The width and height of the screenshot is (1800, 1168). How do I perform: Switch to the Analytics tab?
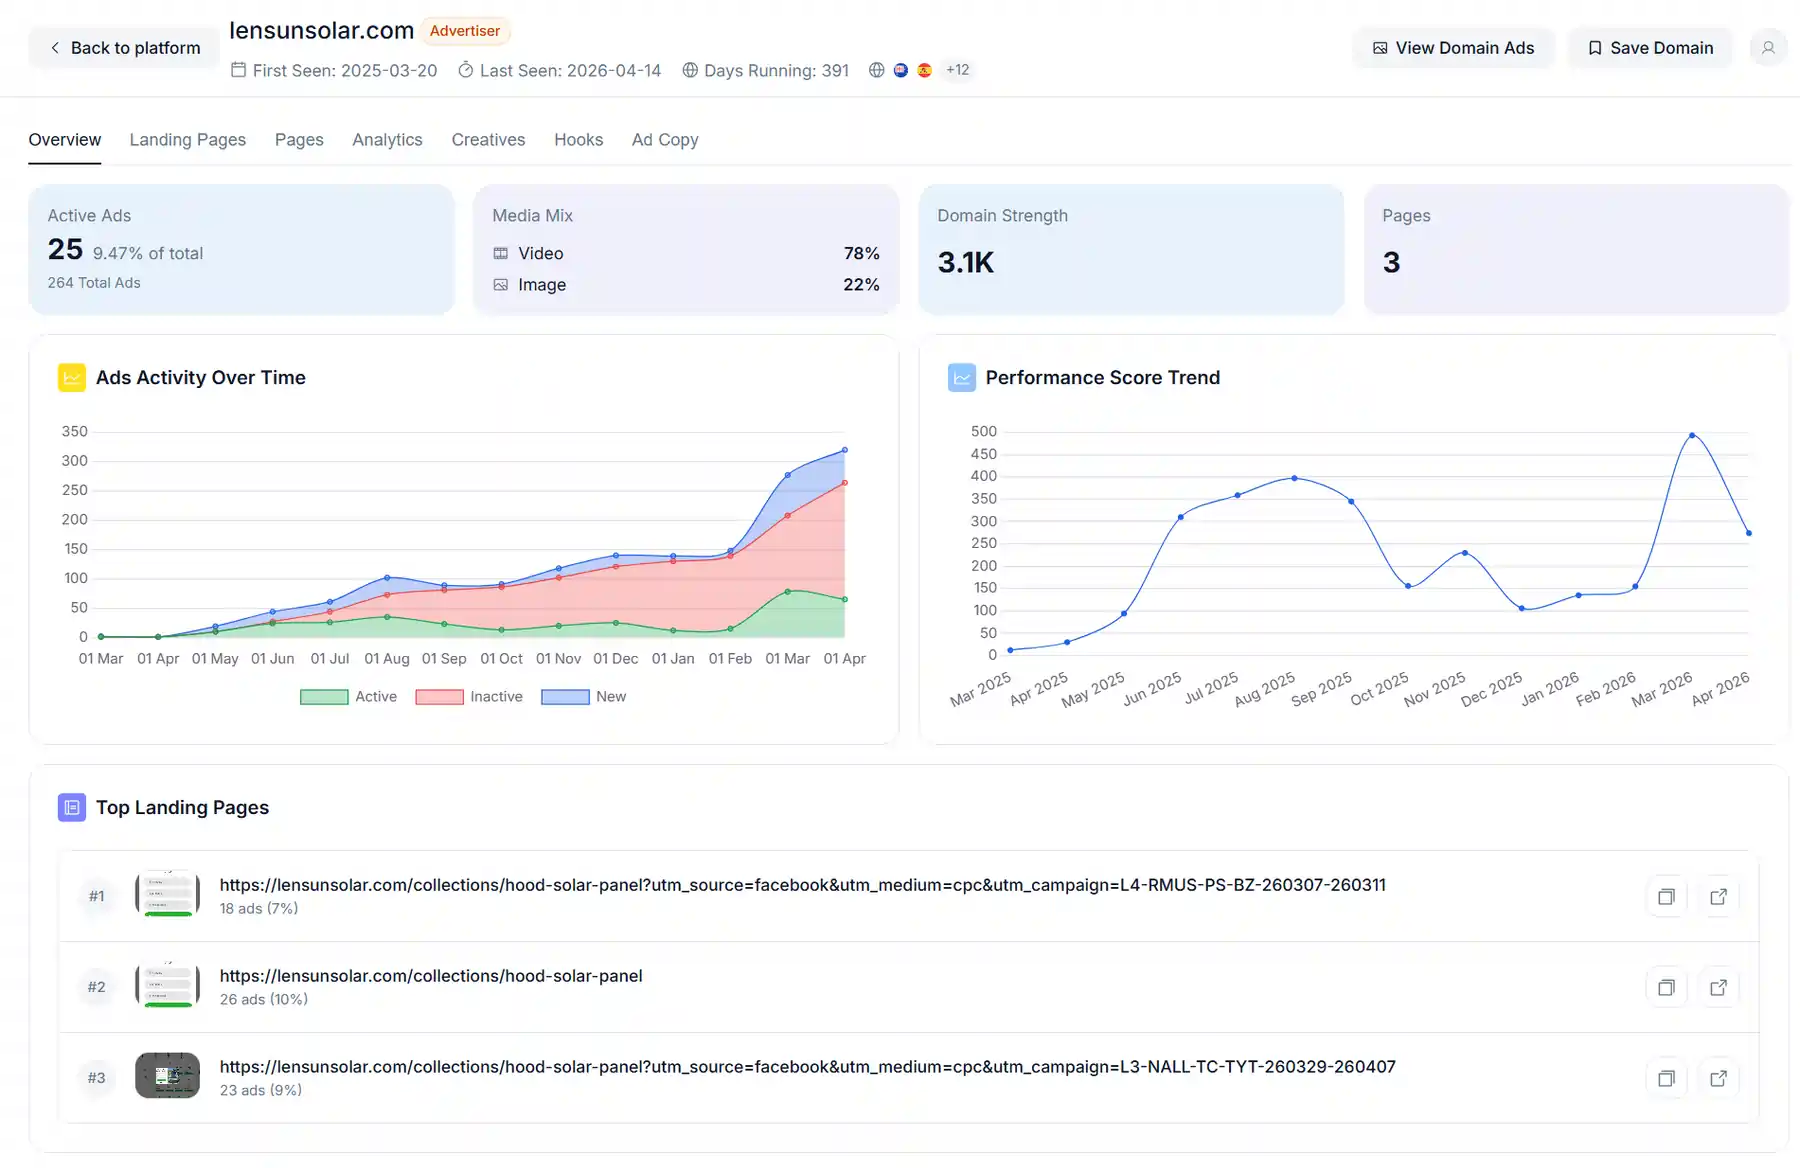[387, 140]
